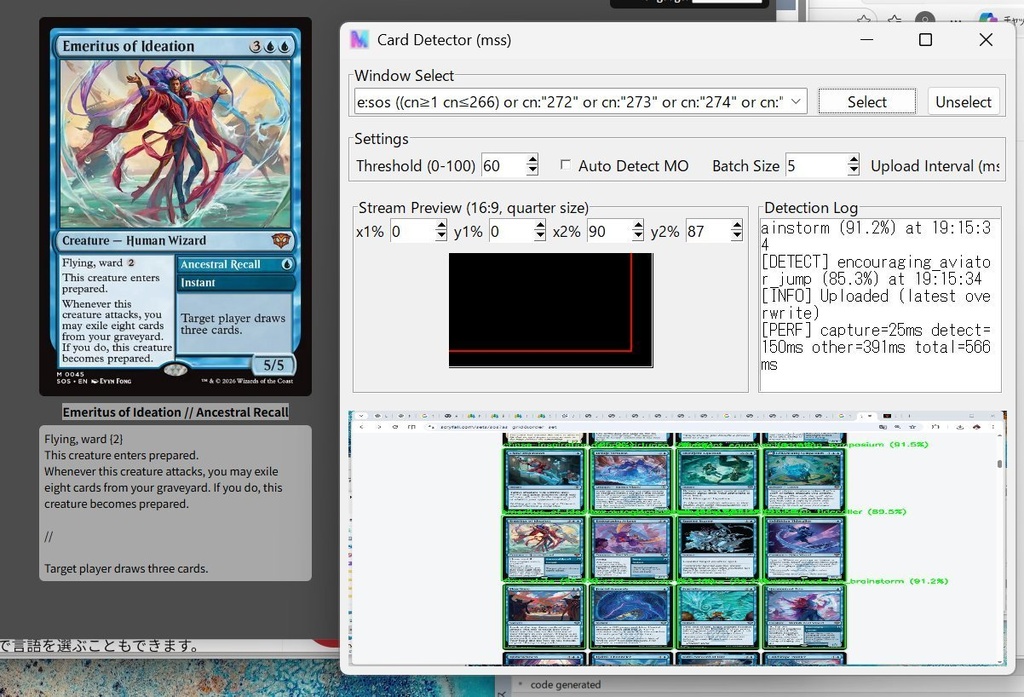
Task: Open the Window Select dropdown arrow
Action: pos(795,102)
